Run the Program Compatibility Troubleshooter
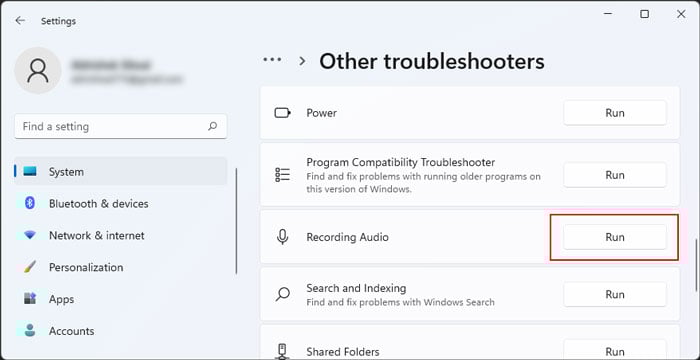Screen dimensions: 700x360 pyautogui.click(x=615, y=175)
